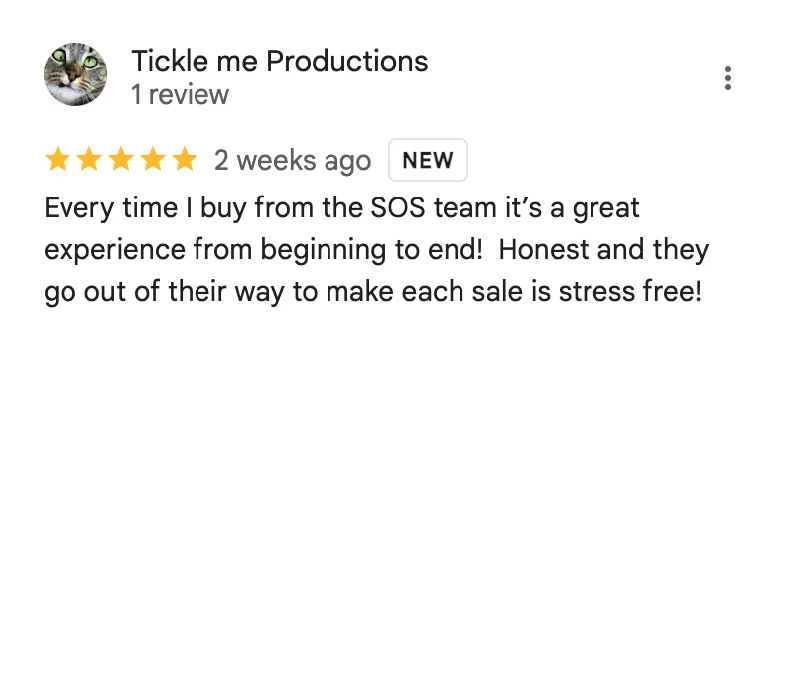Click the word "great" in the review
Image resolution: width=788 pixels, height=674 pixels.
point(605,209)
